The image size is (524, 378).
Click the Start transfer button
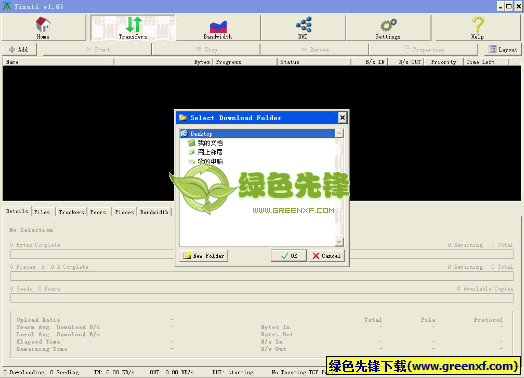pos(97,49)
